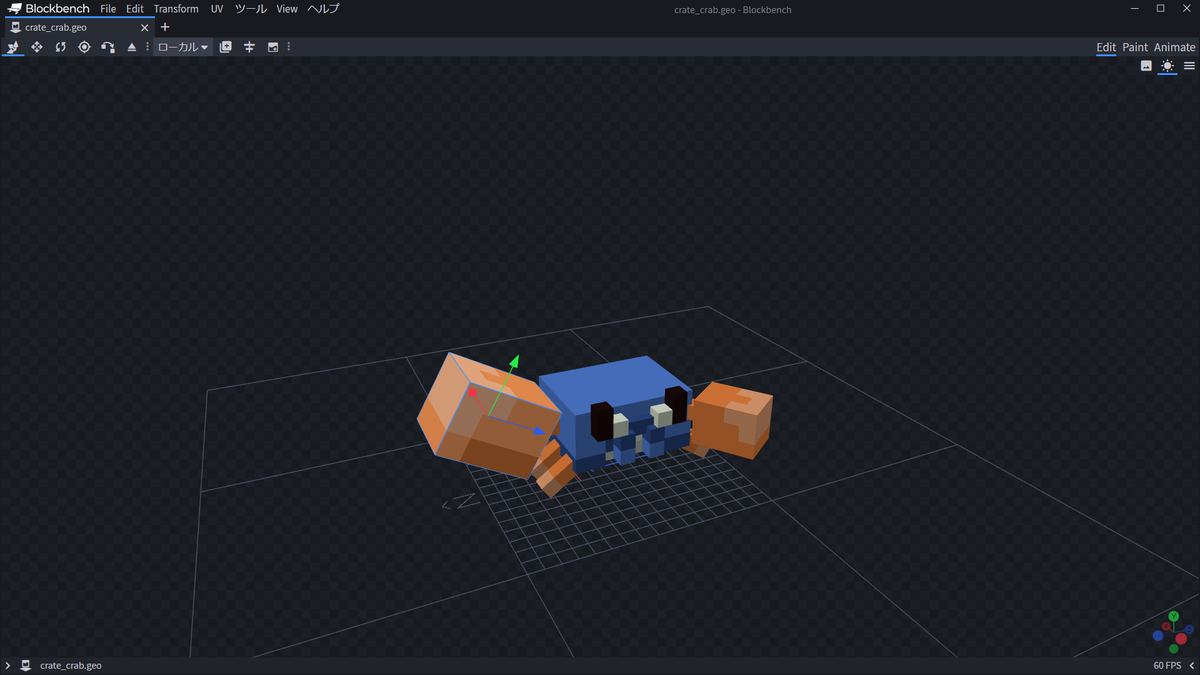Select the Stretch tool triangle icon
The image size is (1200, 675).
pos(132,47)
